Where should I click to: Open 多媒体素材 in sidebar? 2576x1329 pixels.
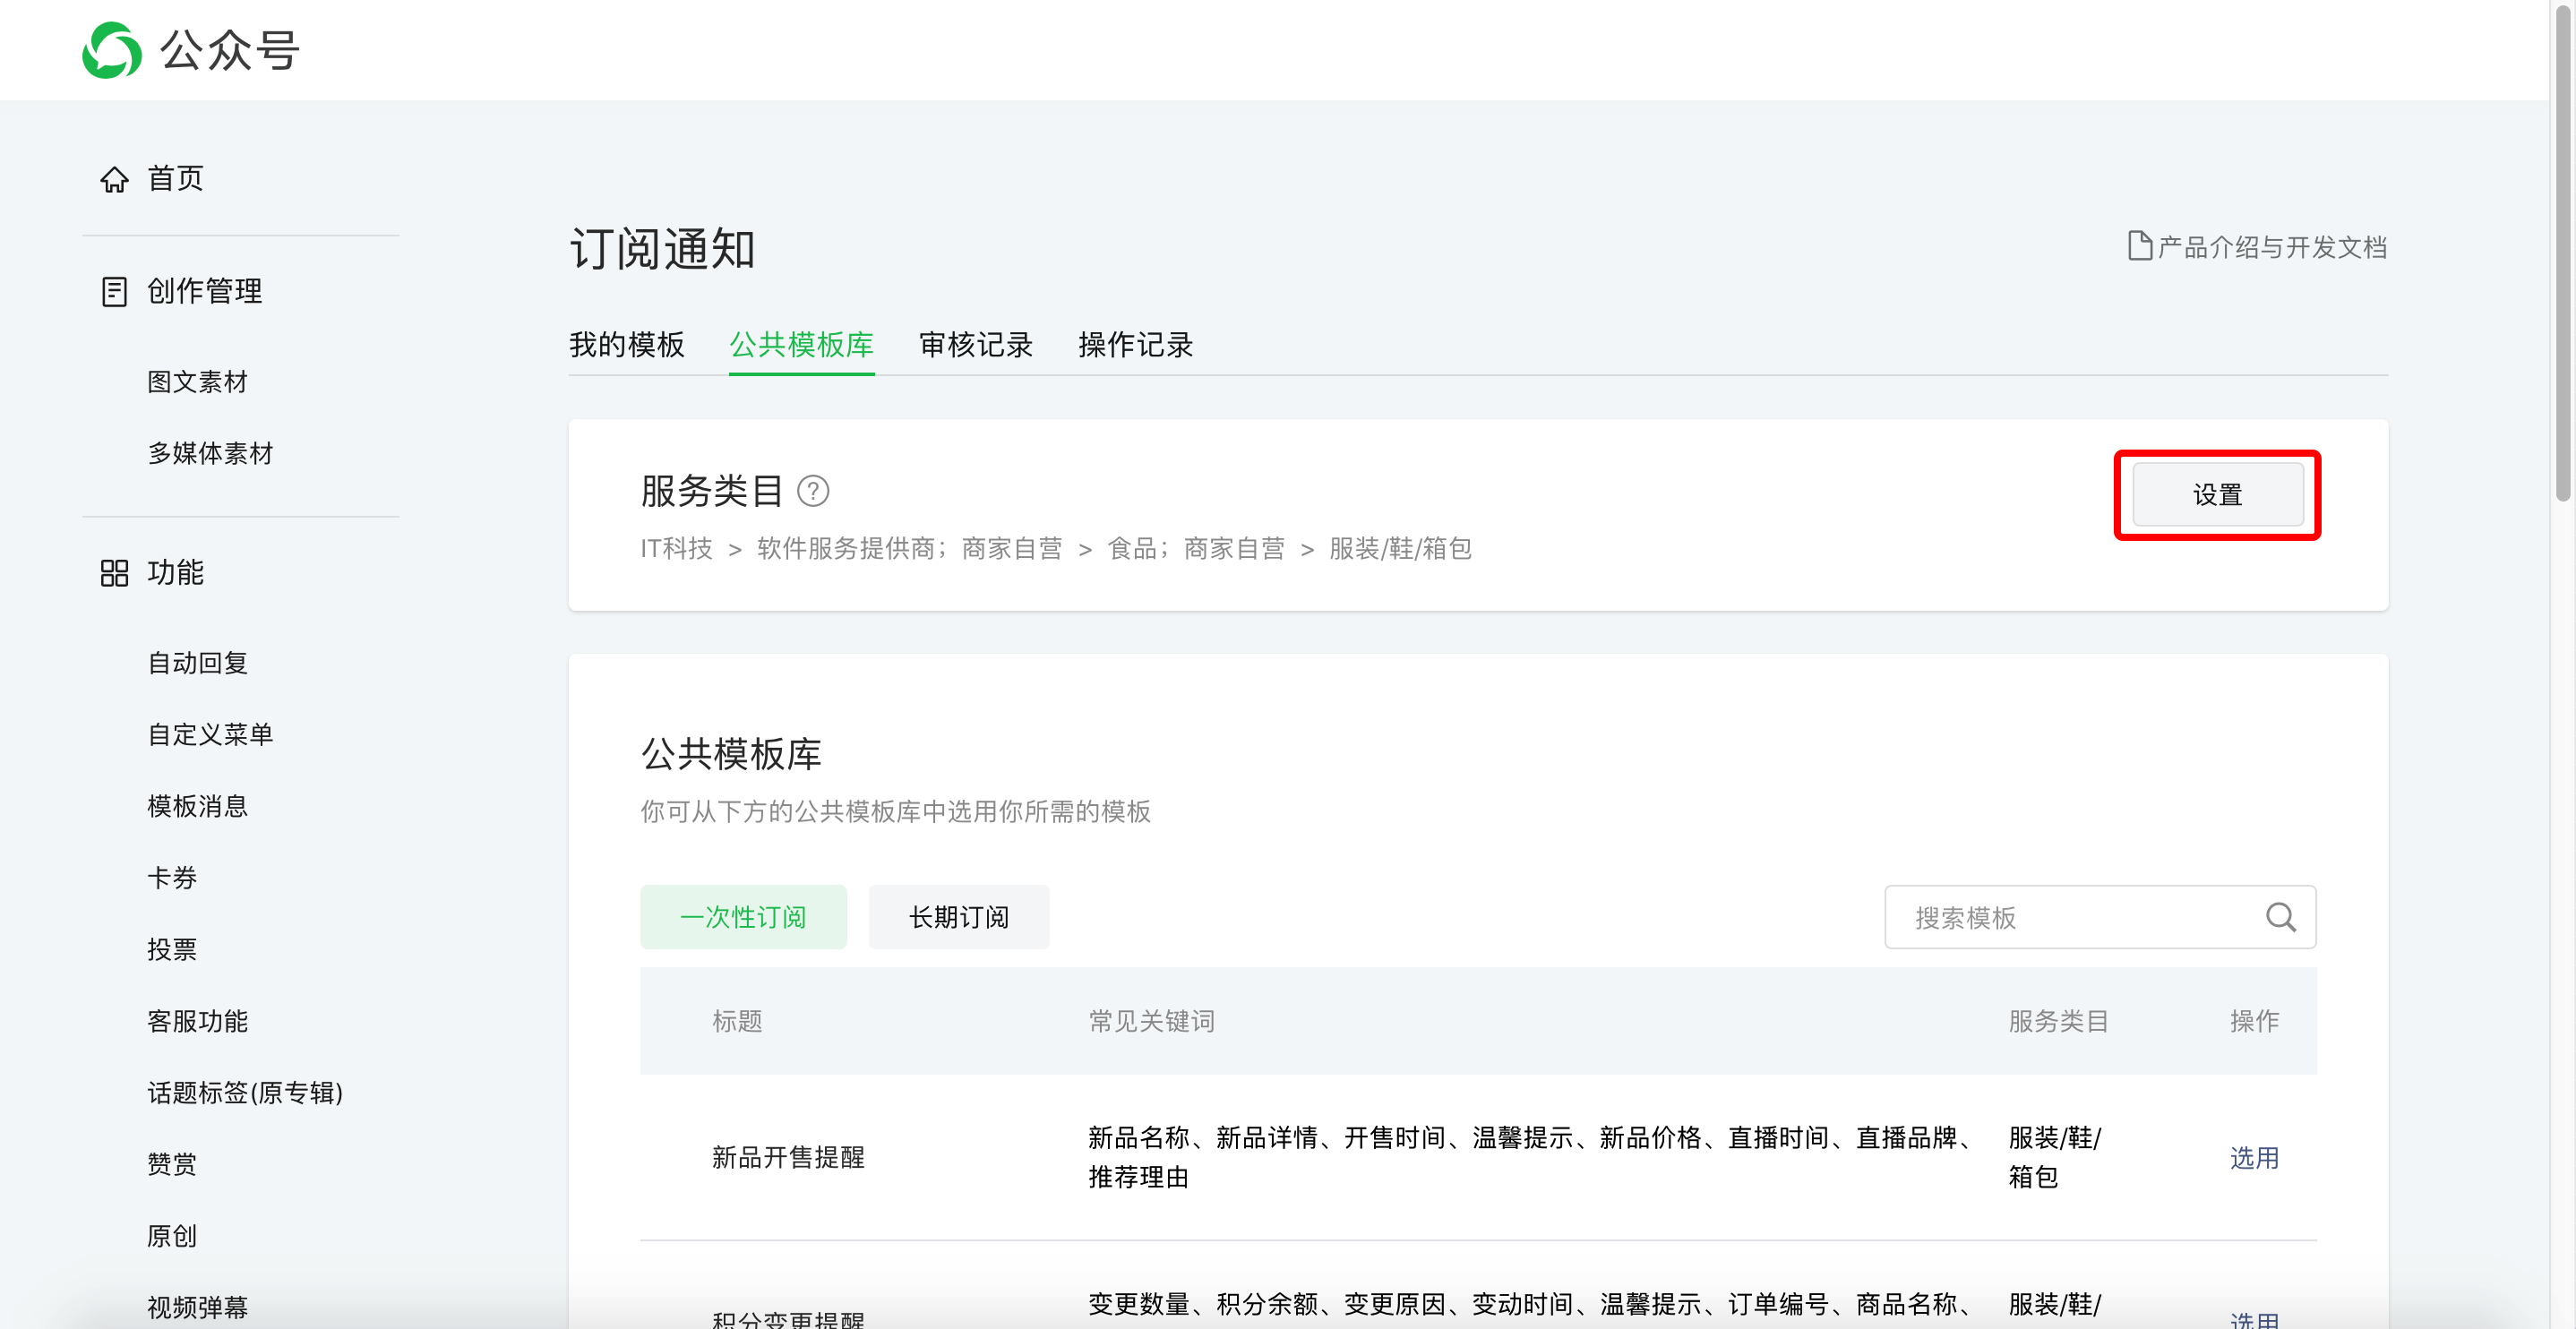(210, 453)
